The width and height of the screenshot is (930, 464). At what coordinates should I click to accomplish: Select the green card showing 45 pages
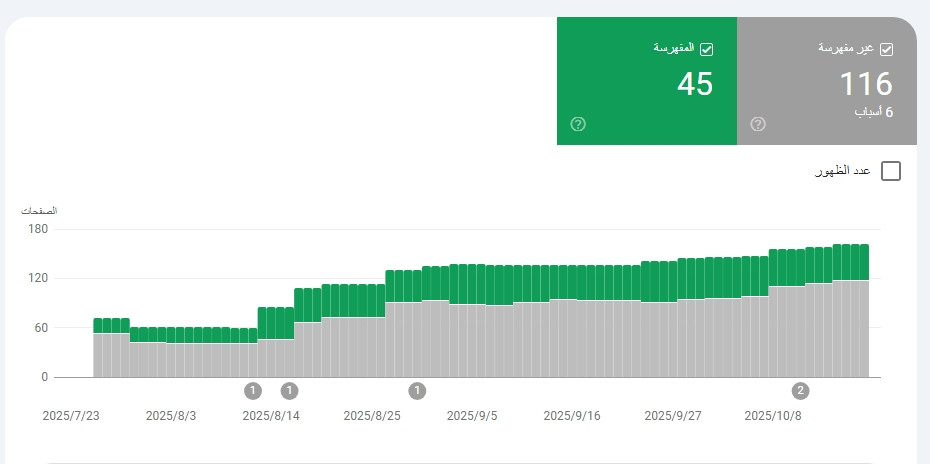click(x=646, y=82)
